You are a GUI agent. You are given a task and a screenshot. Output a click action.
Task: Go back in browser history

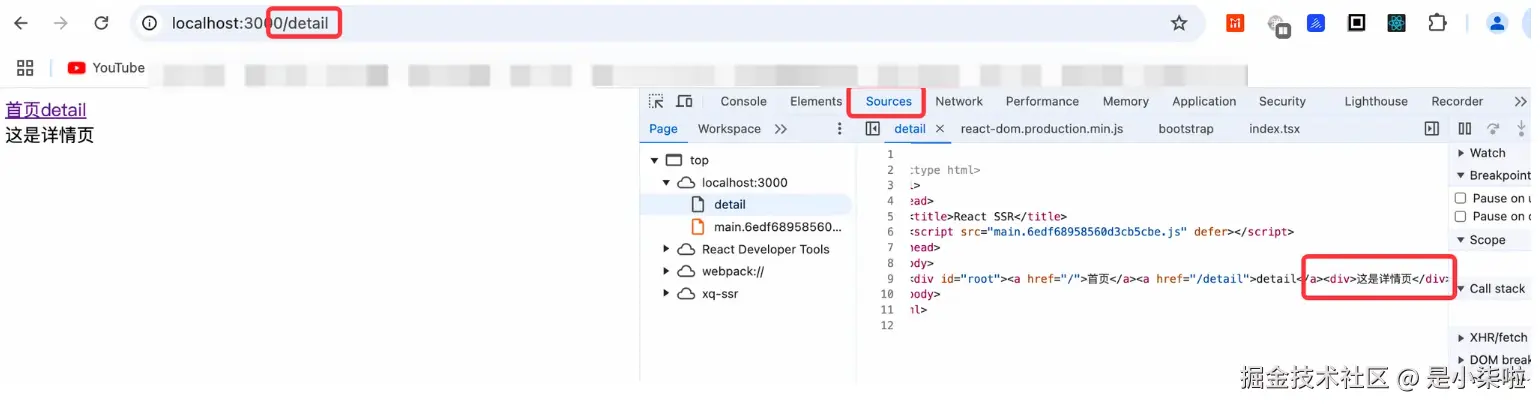[21, 23]
